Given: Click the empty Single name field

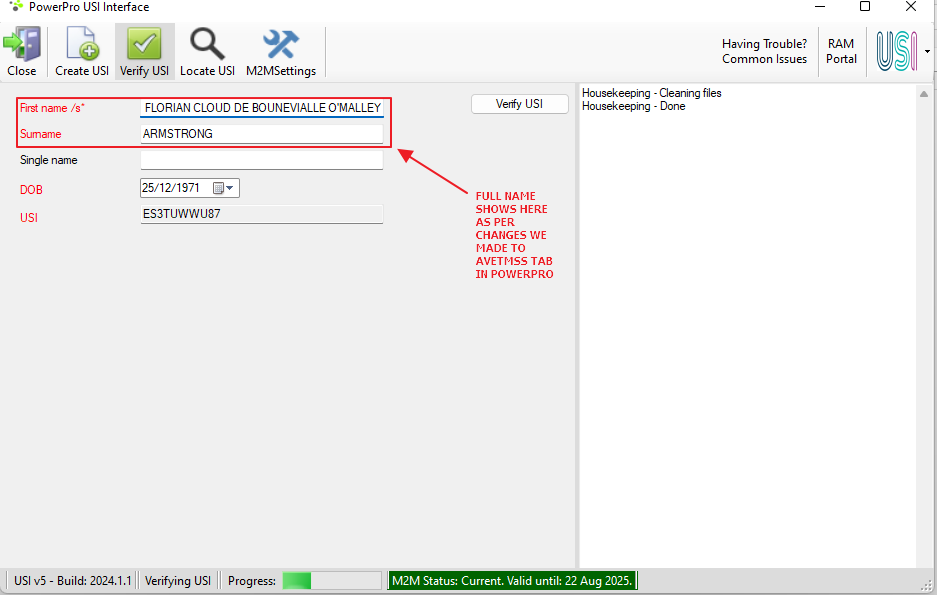Looking at the screenshot, I should pos(262,160).
